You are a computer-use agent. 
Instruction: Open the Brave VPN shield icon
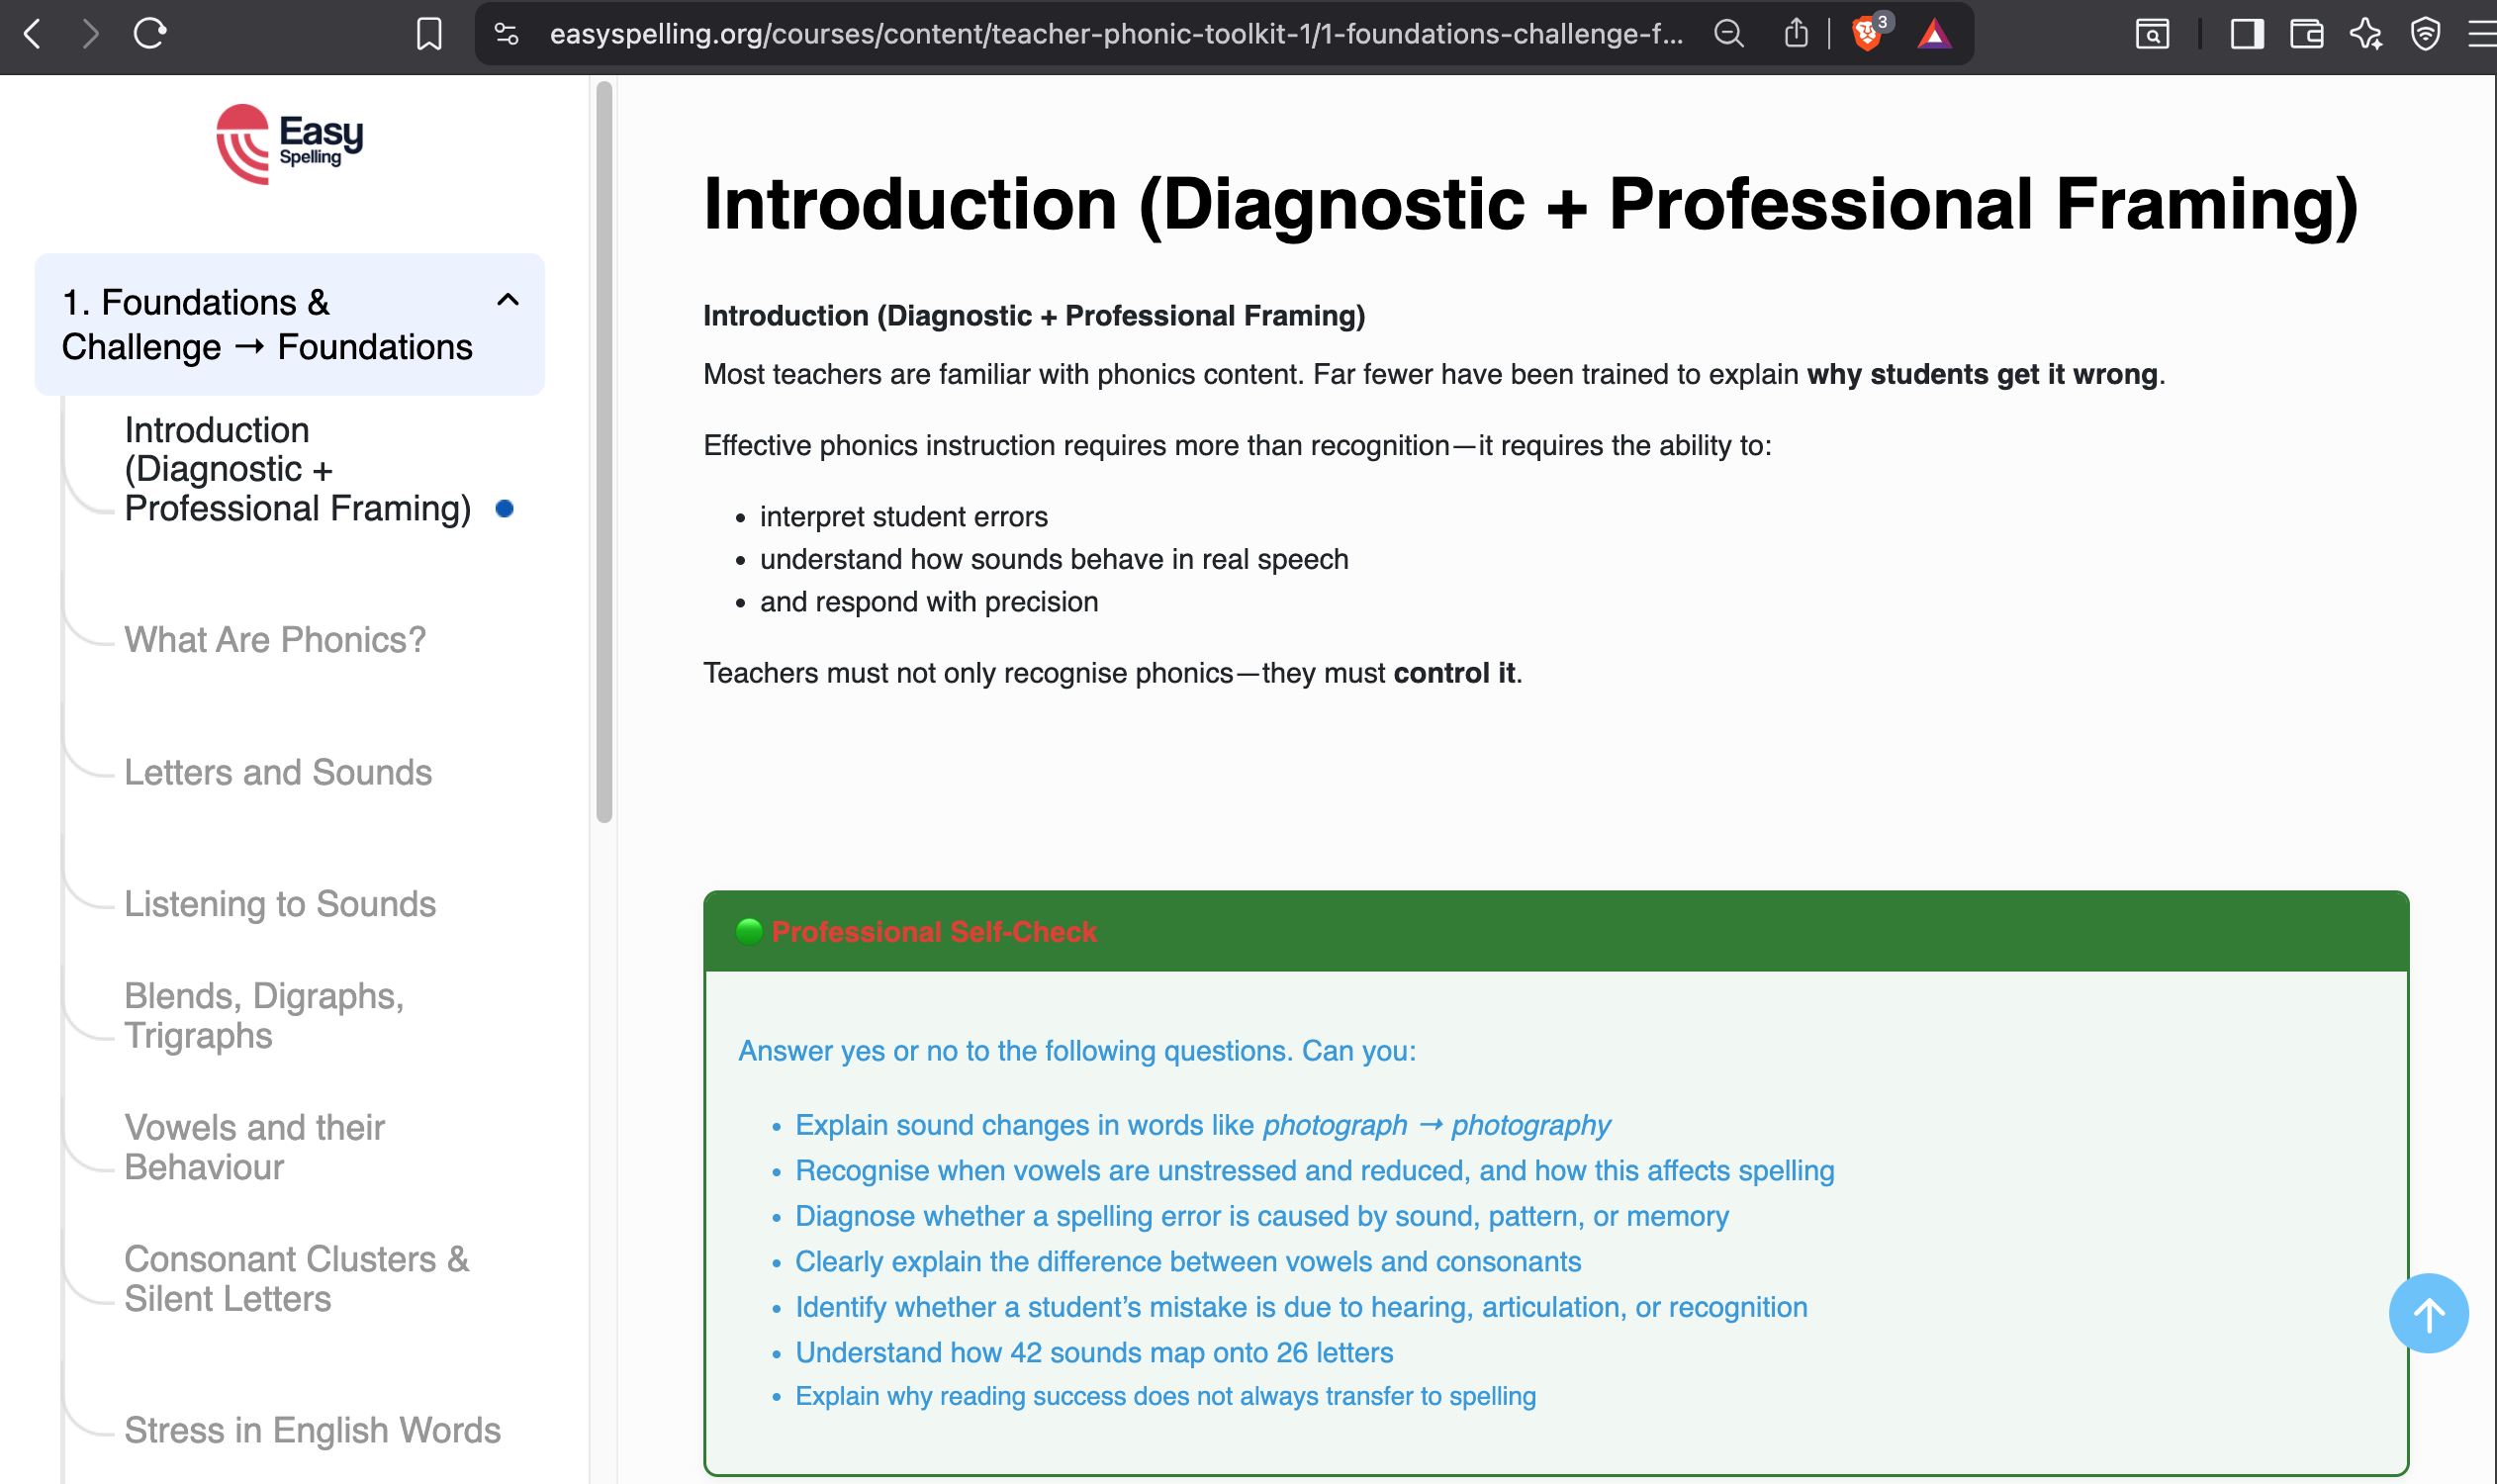point(2425,33)
